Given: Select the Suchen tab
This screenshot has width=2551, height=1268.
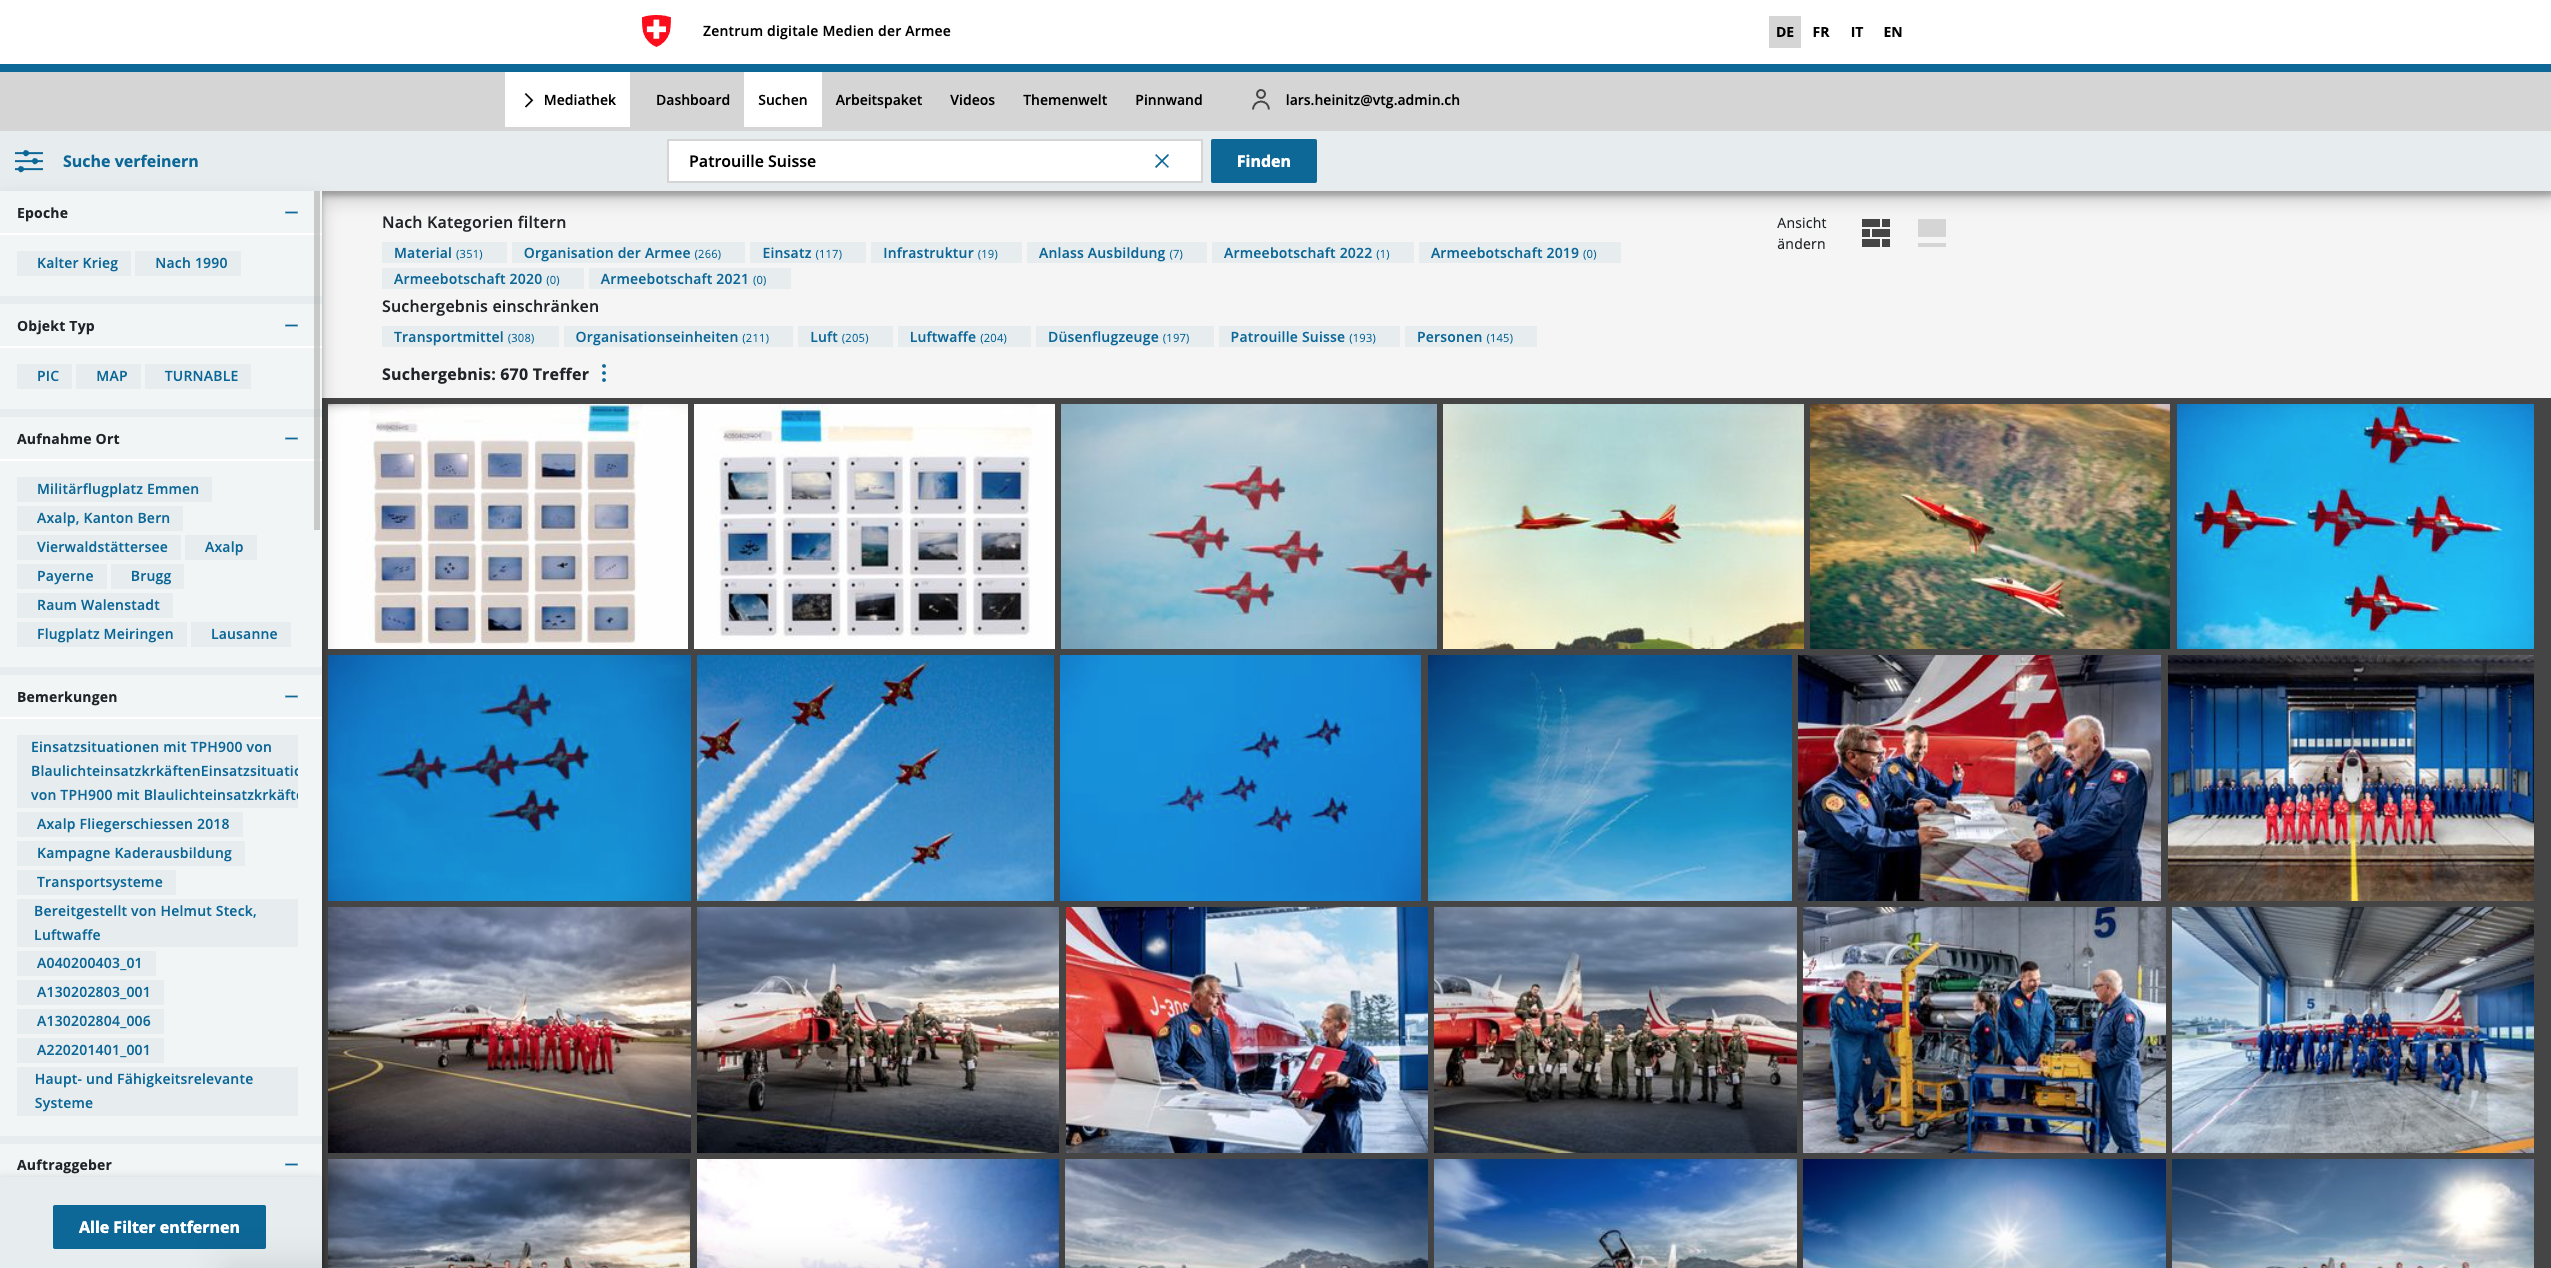Looking at the screenshot, I should pyautogui.click(x=782, y=100).
